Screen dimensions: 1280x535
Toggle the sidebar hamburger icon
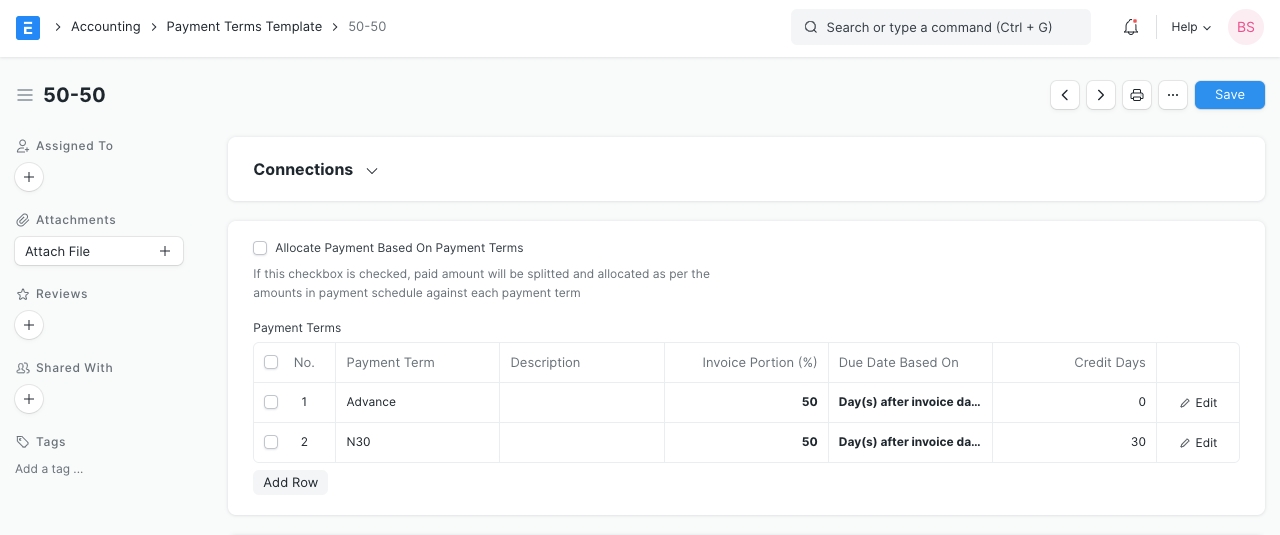[x=25, y=95]
